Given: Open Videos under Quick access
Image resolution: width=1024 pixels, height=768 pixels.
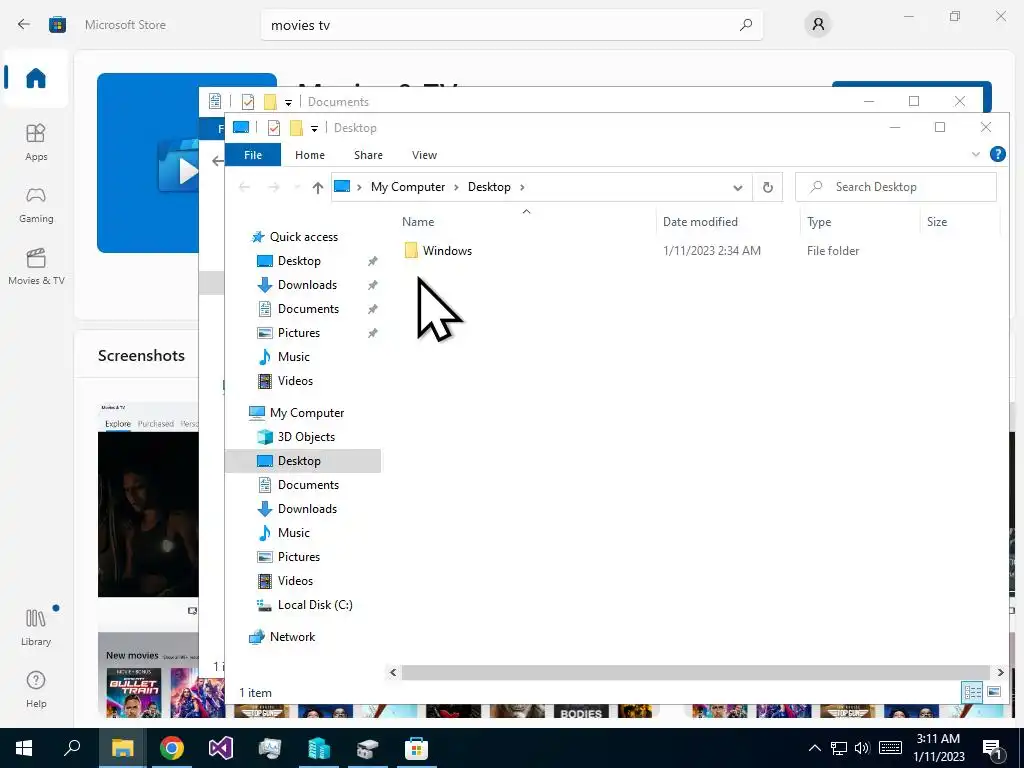Looking at the screenshot, I should click(x=295, y=381).
